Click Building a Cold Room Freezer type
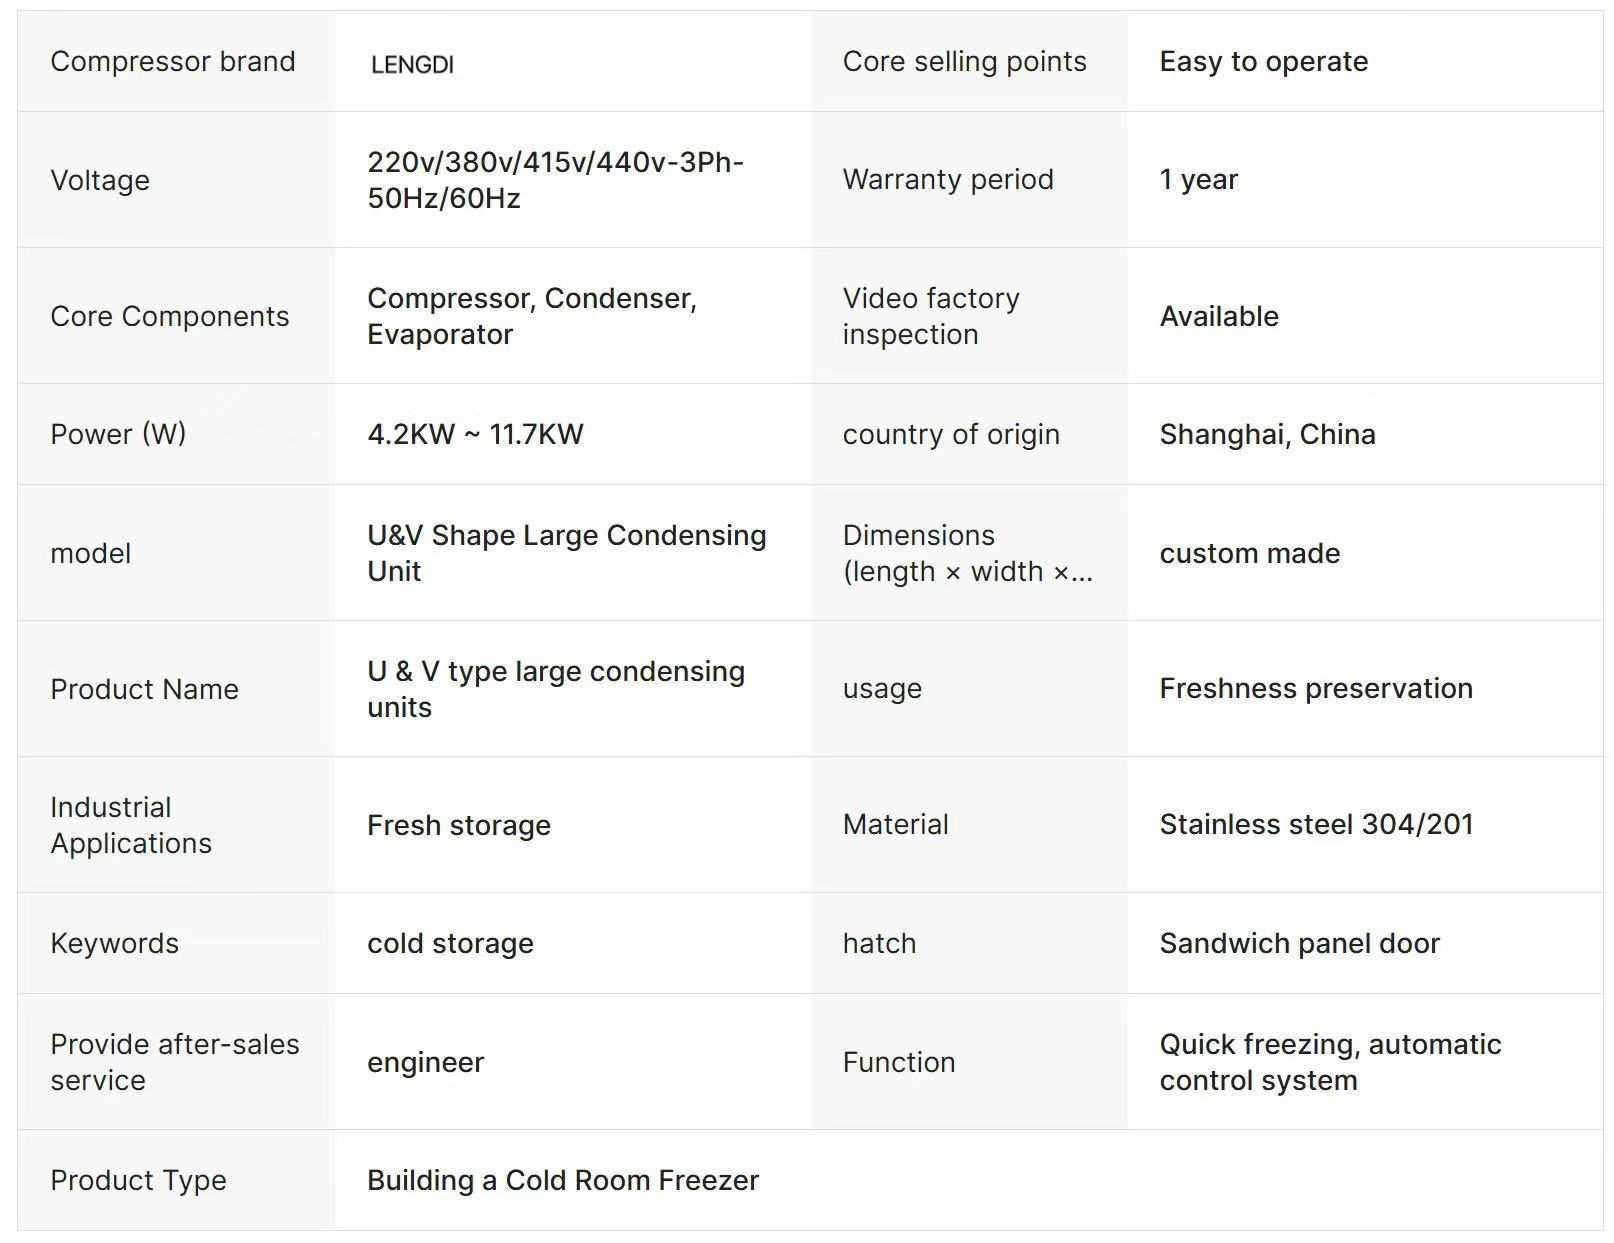Viewport: 1614px width, 1243px height. coord(563,1180)
